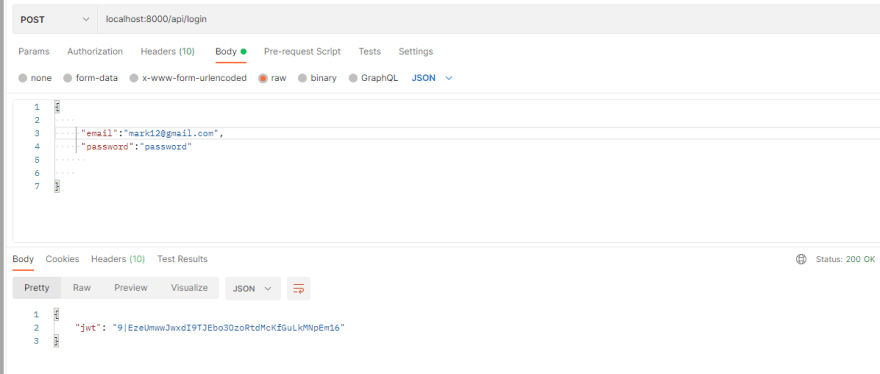Click the Status: 200 OK label

(845, 259)
